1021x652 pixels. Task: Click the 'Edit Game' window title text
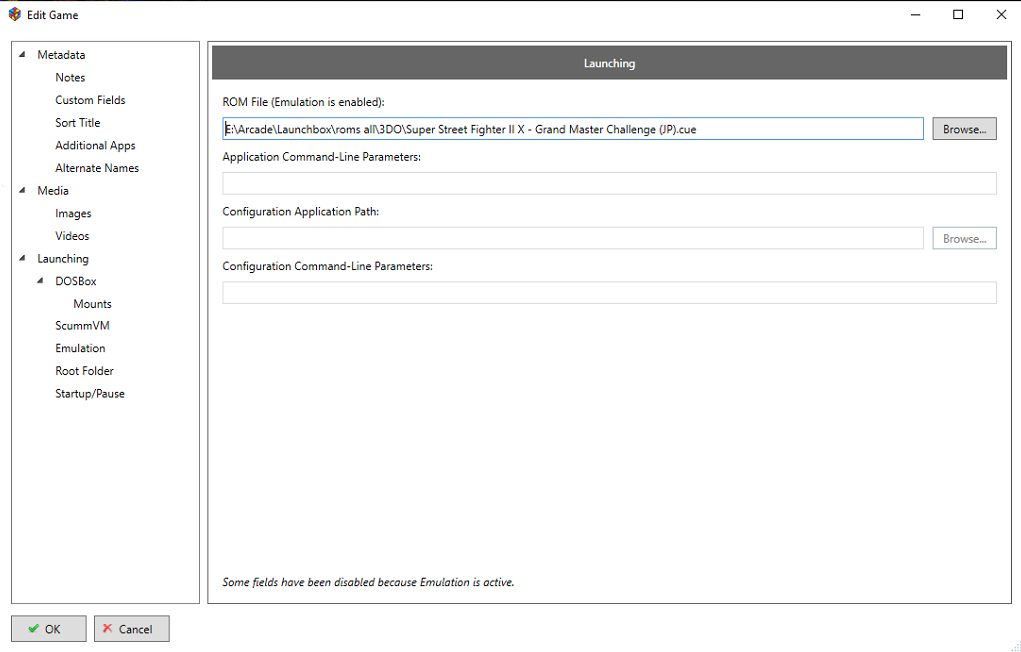click(x=53, y=15)
